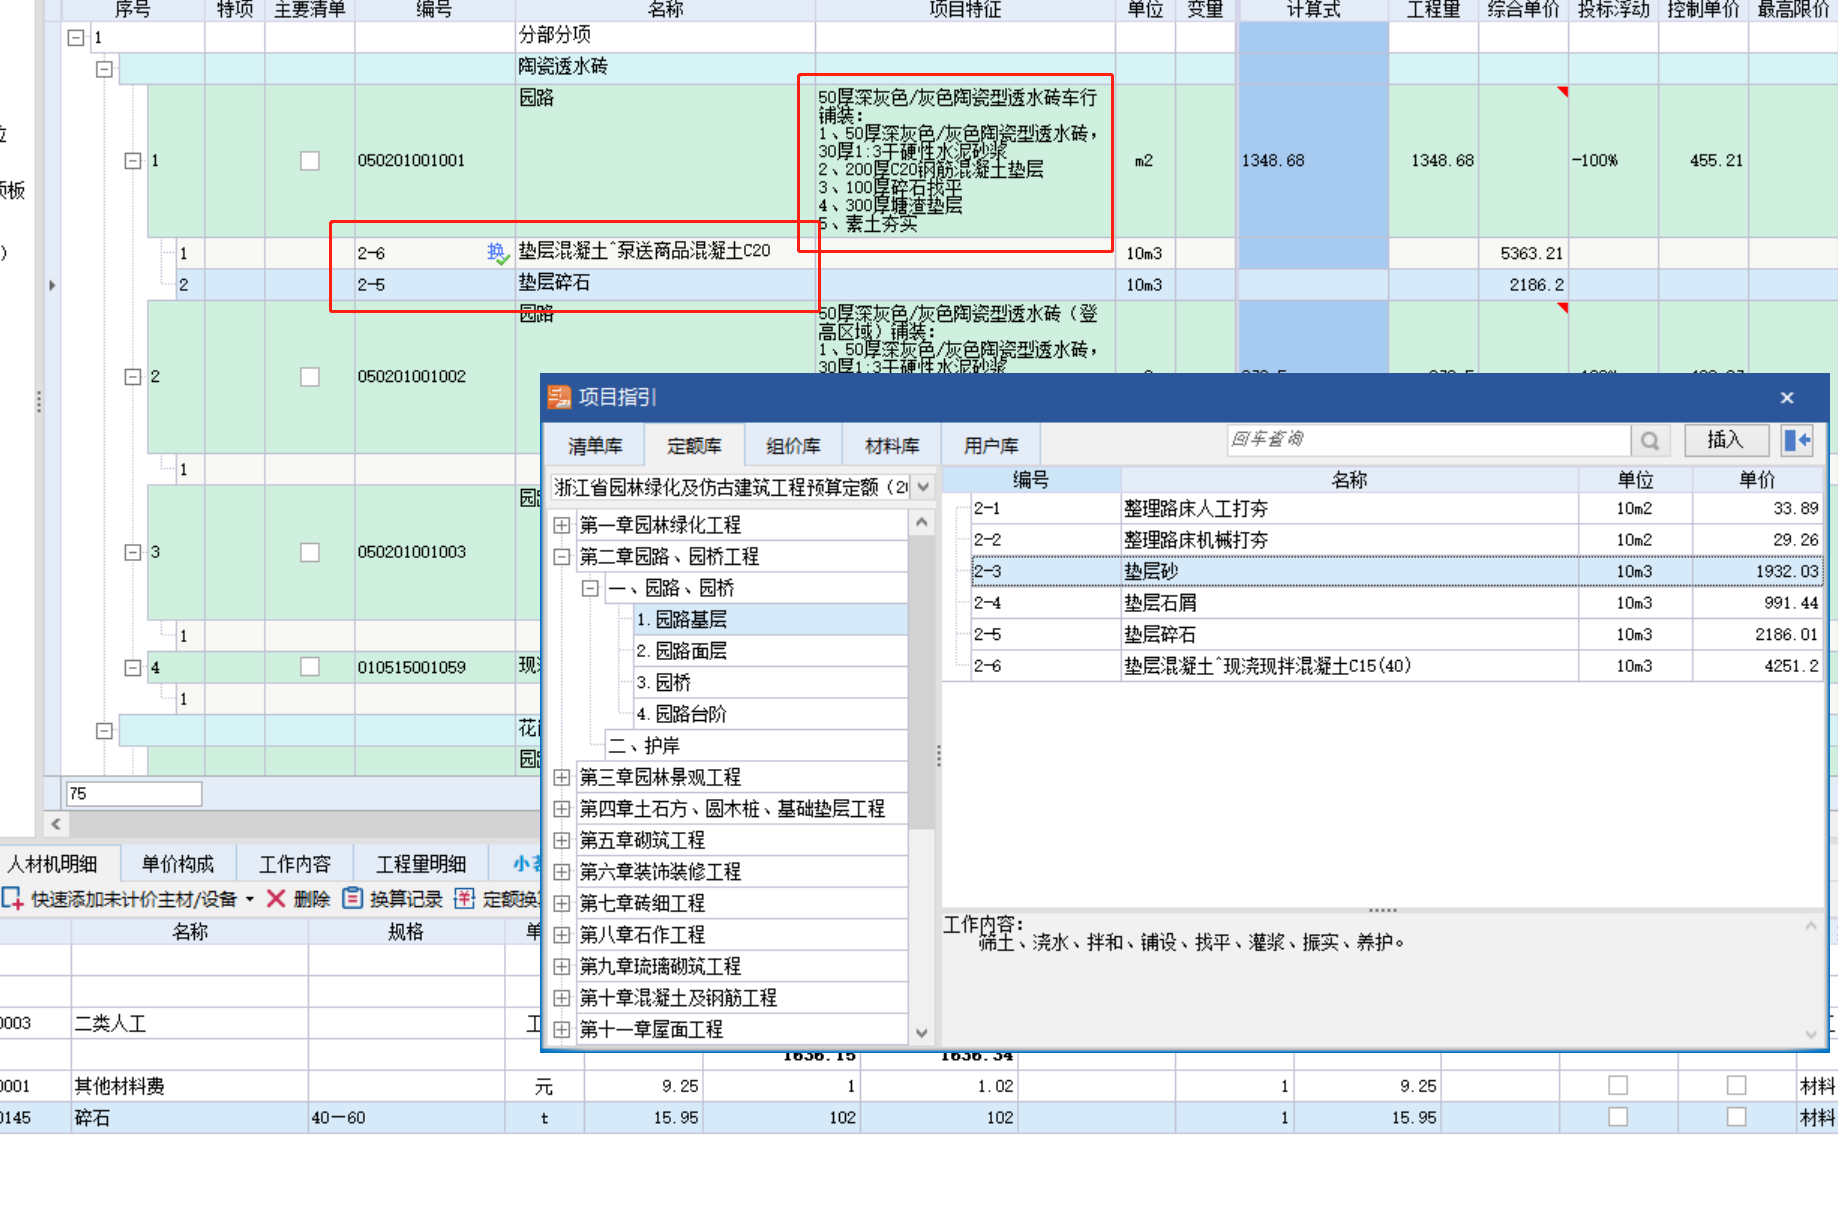Screen dimensions: 1838x1212
Task: Close the 项目指引 dialog
Action: click(1787, 398)
